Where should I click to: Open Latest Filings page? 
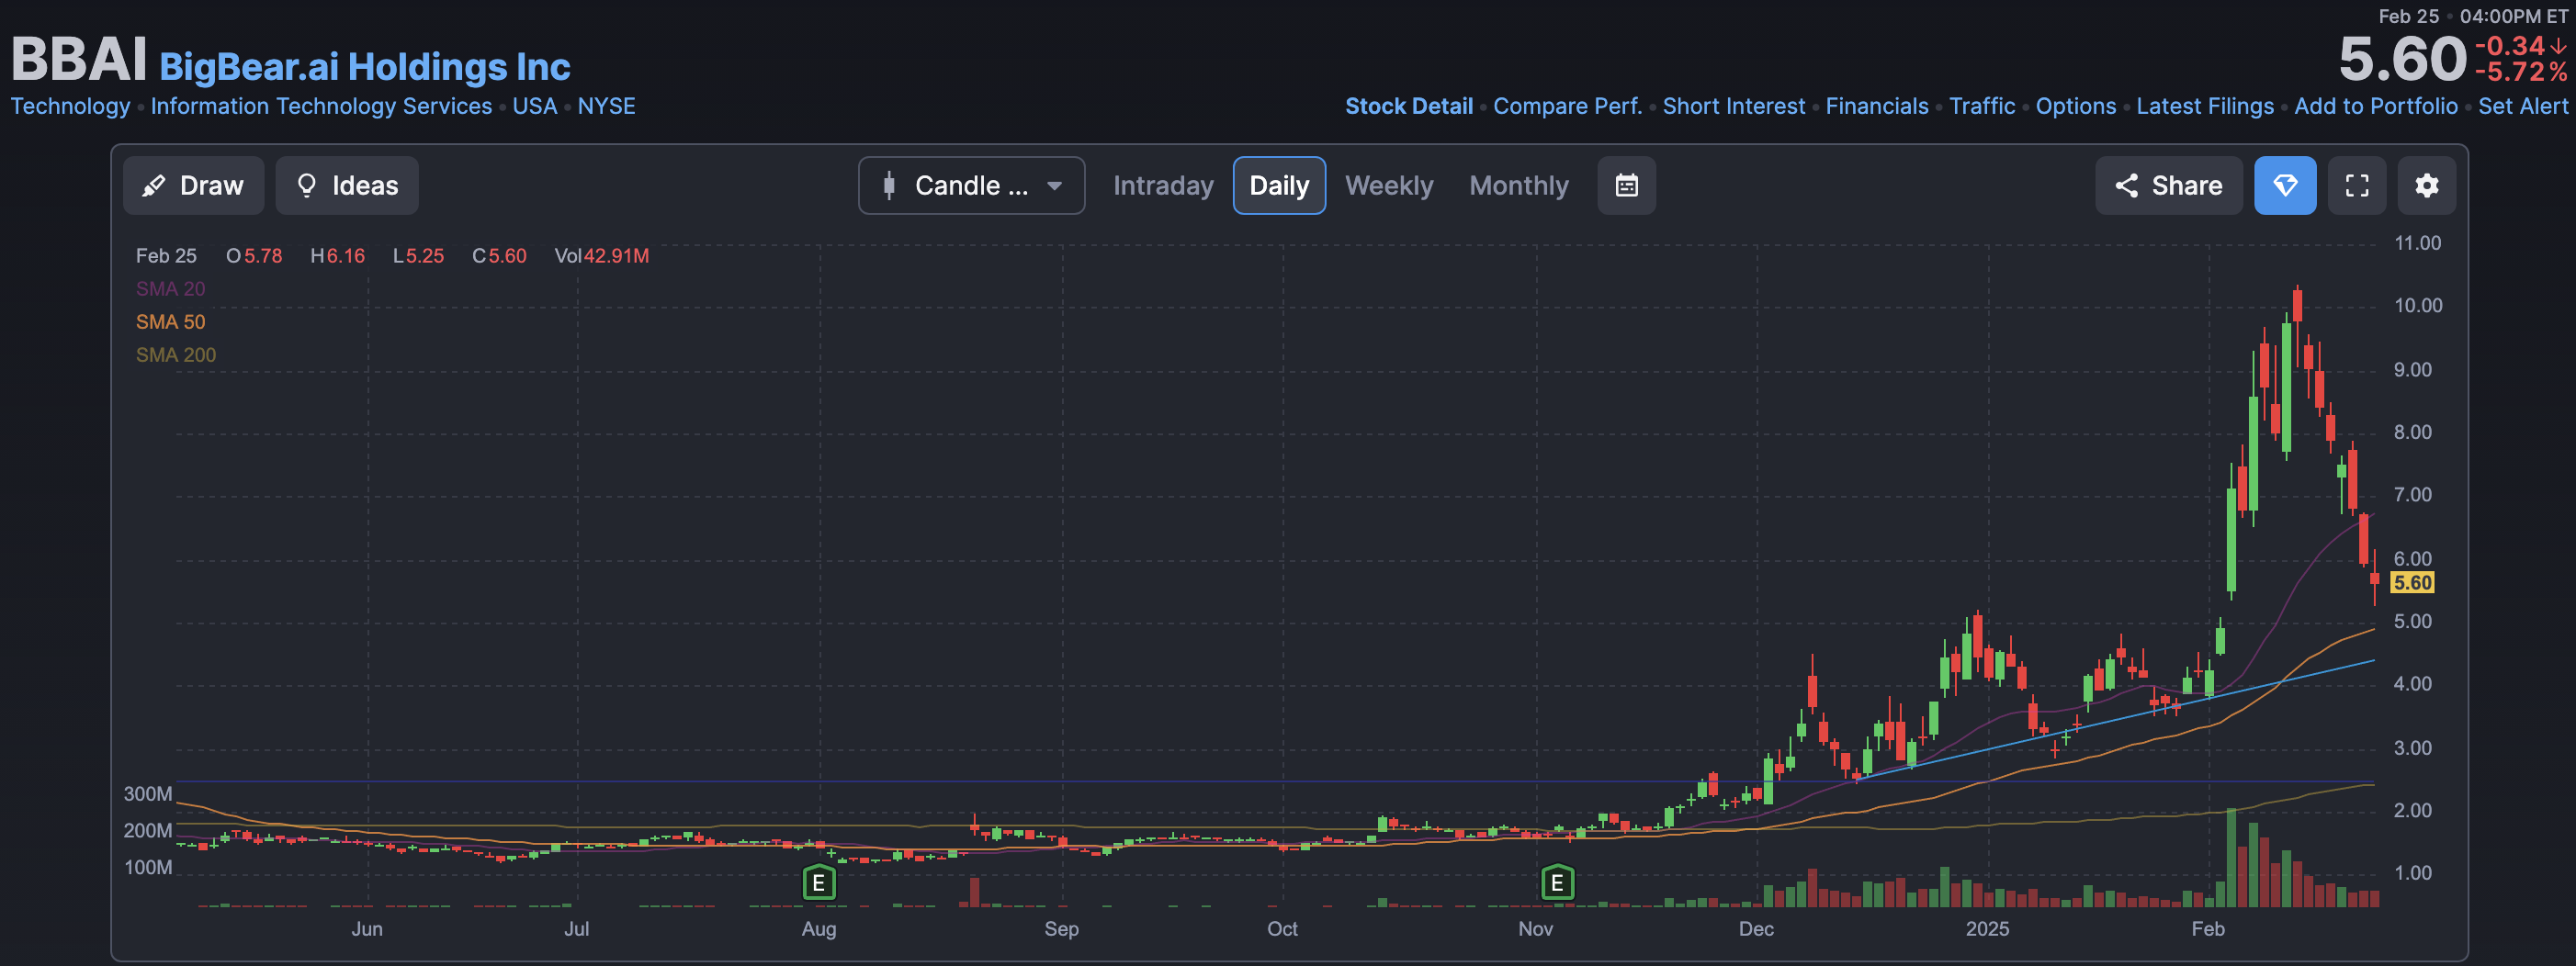tap(2205, 106)
